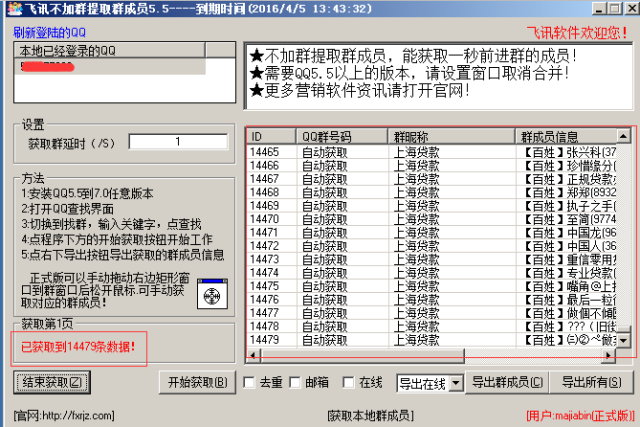Select table row with ID 14472
The image size is (640, 427).
click(432, 246)
